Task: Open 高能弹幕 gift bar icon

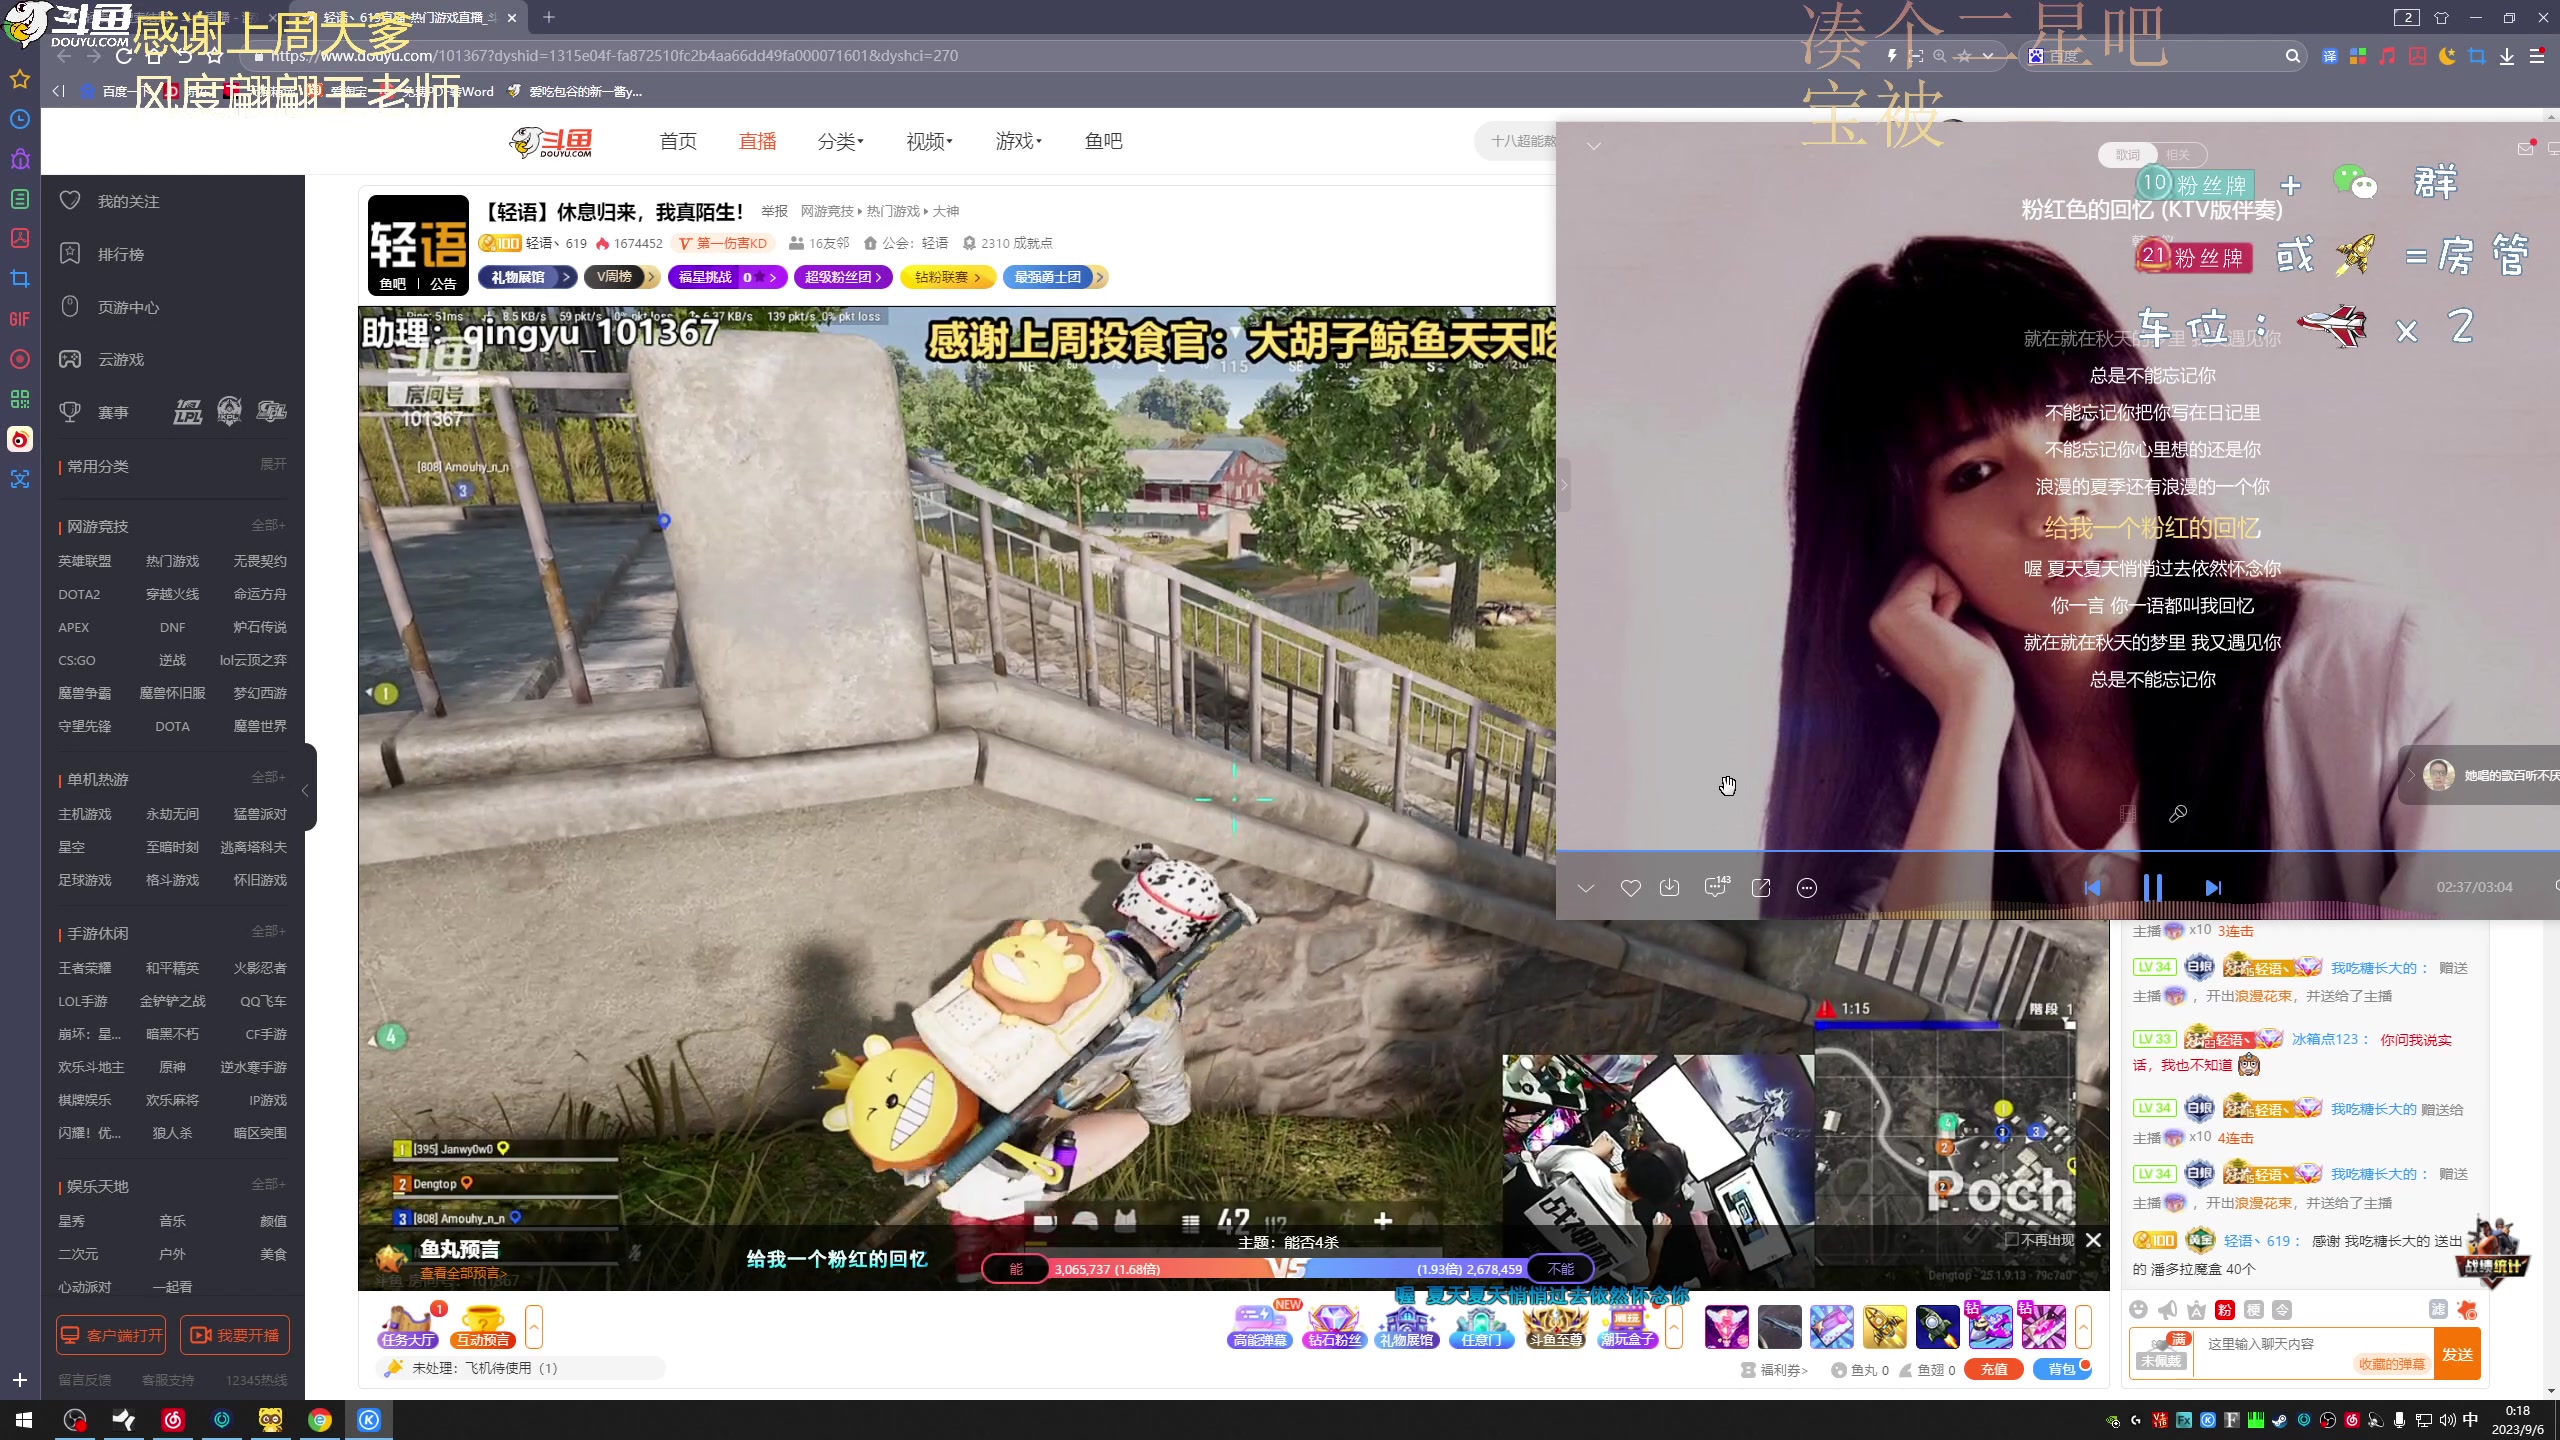Action: click(x=1260, y=1327)
